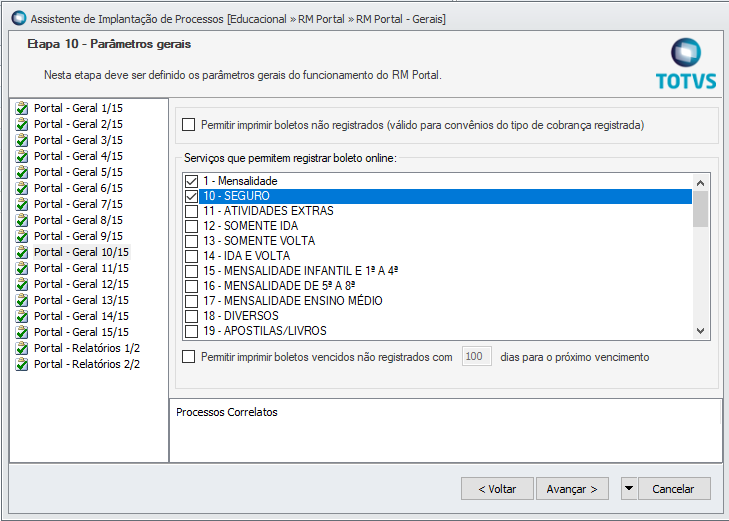The height and width of the screenshot is (521, 729).
Task: Uncheck the 1 - Mensalidade service
Action: (191, 181)
